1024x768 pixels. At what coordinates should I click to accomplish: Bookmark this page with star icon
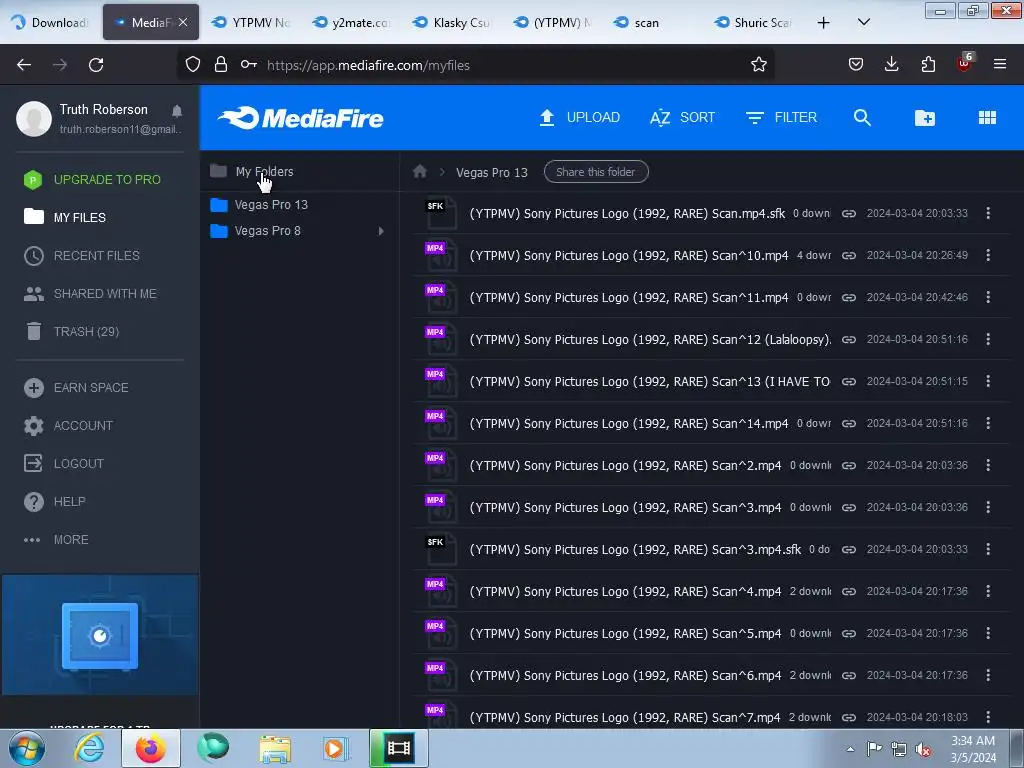pos(758,65)
